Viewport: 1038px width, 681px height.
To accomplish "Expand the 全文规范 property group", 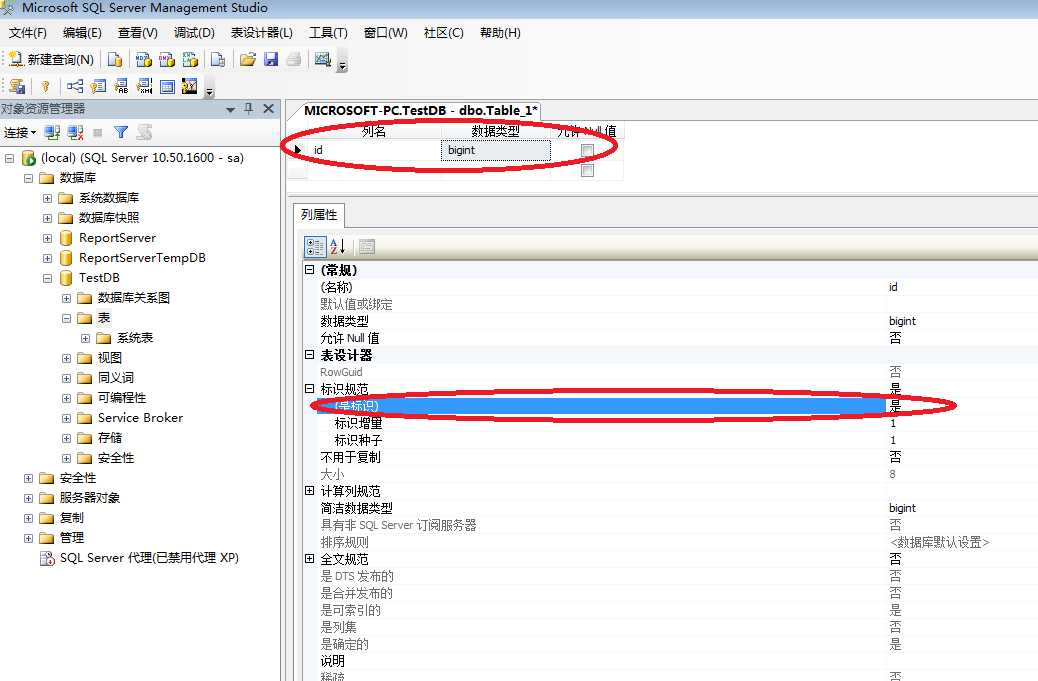I will point(309,559).
